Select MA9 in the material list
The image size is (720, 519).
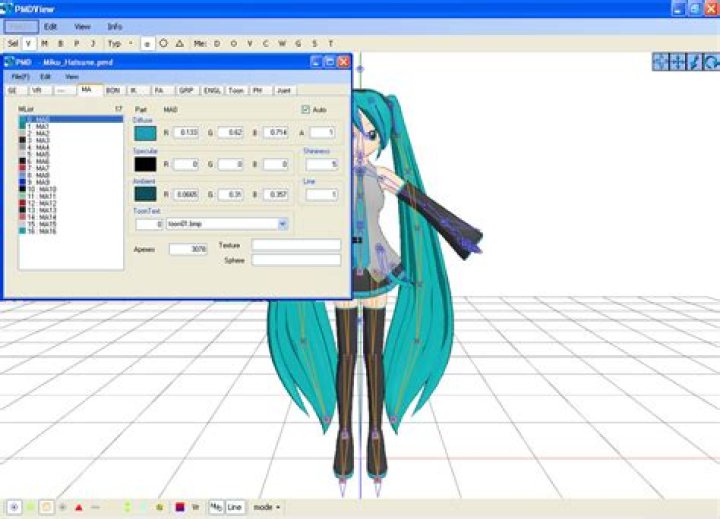pos(71,182)
